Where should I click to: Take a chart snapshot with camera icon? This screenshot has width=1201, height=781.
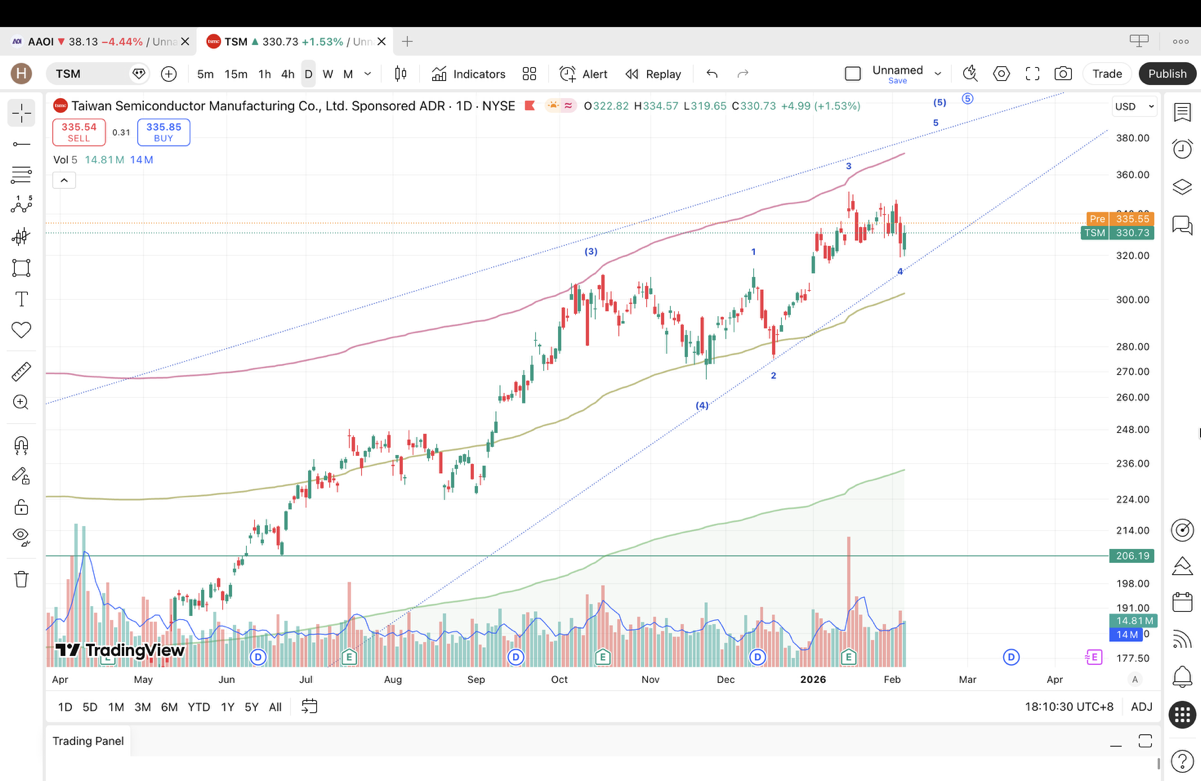point(1063,74)
